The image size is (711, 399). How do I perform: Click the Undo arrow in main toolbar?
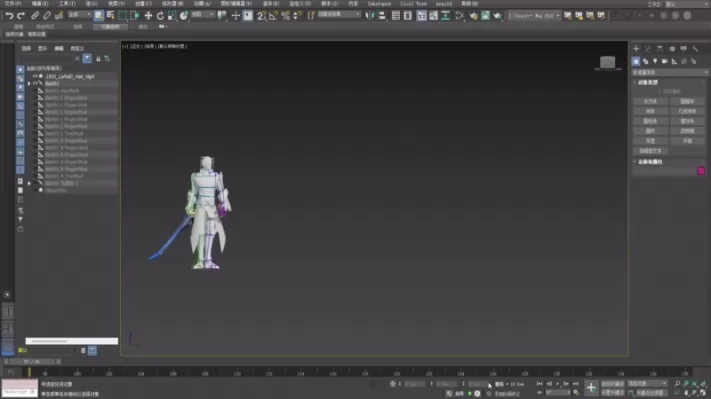click(x=9, y=16)
